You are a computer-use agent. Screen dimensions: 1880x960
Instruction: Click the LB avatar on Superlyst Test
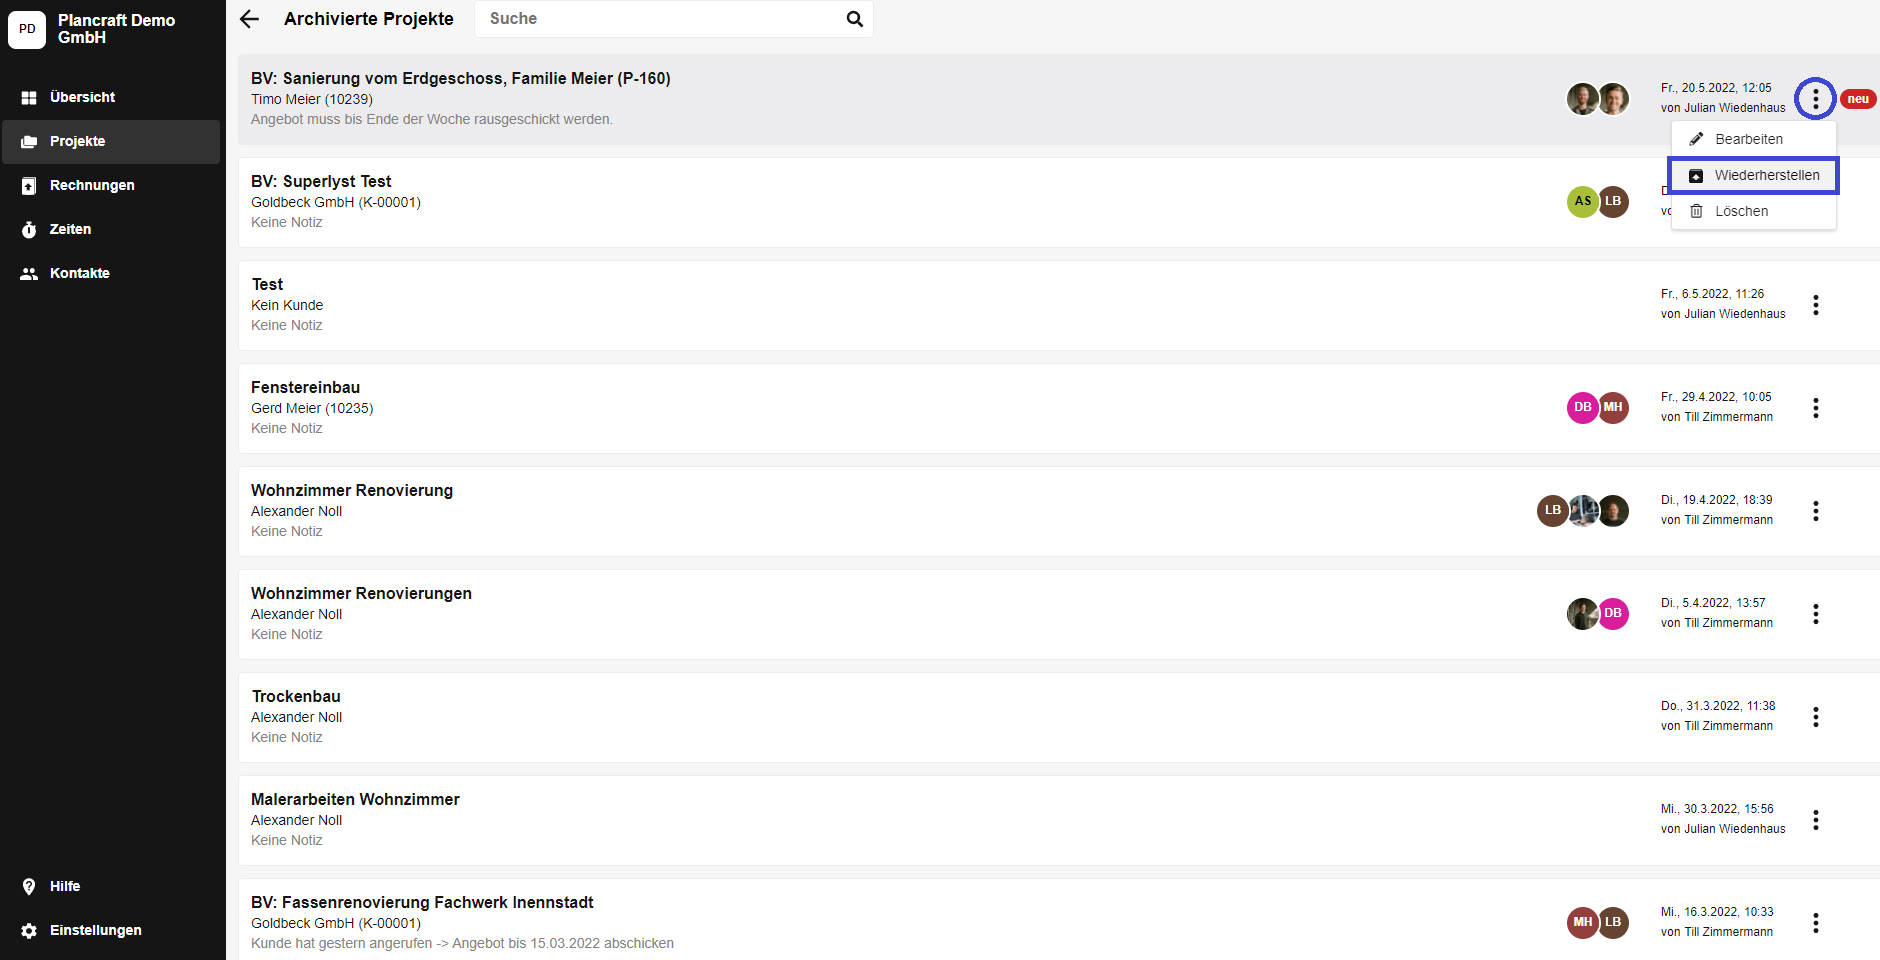[1613, 202]
